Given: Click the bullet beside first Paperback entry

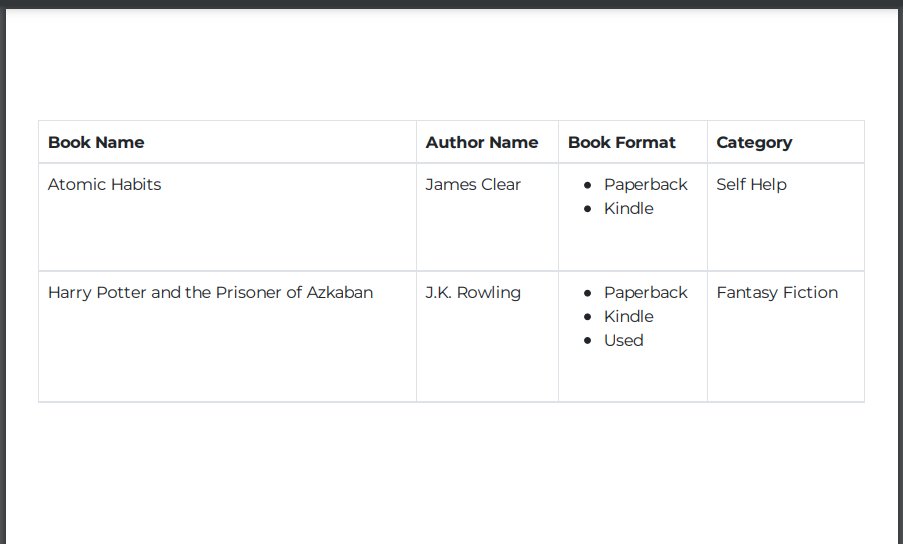Looking at the screenshot, I should (x=587, y=185).
